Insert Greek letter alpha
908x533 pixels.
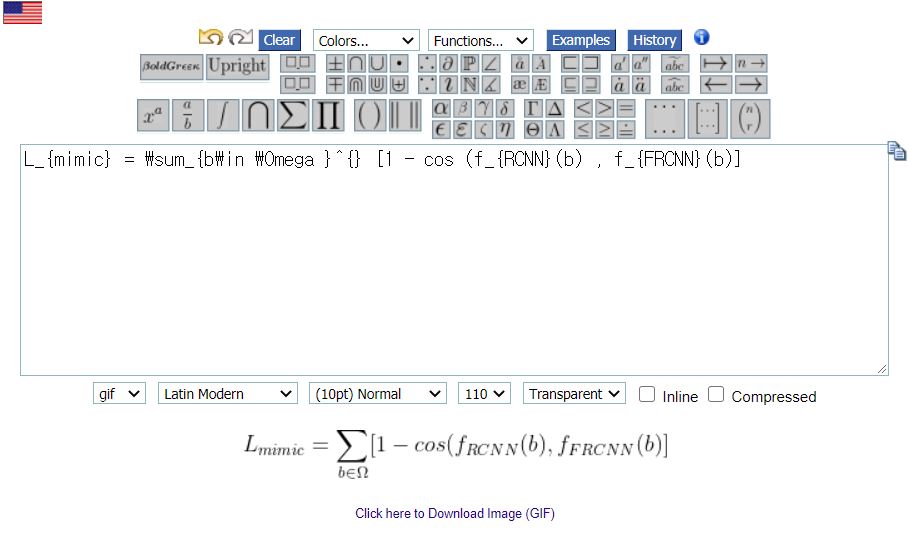pyautogui.click(x=441, y=108)
